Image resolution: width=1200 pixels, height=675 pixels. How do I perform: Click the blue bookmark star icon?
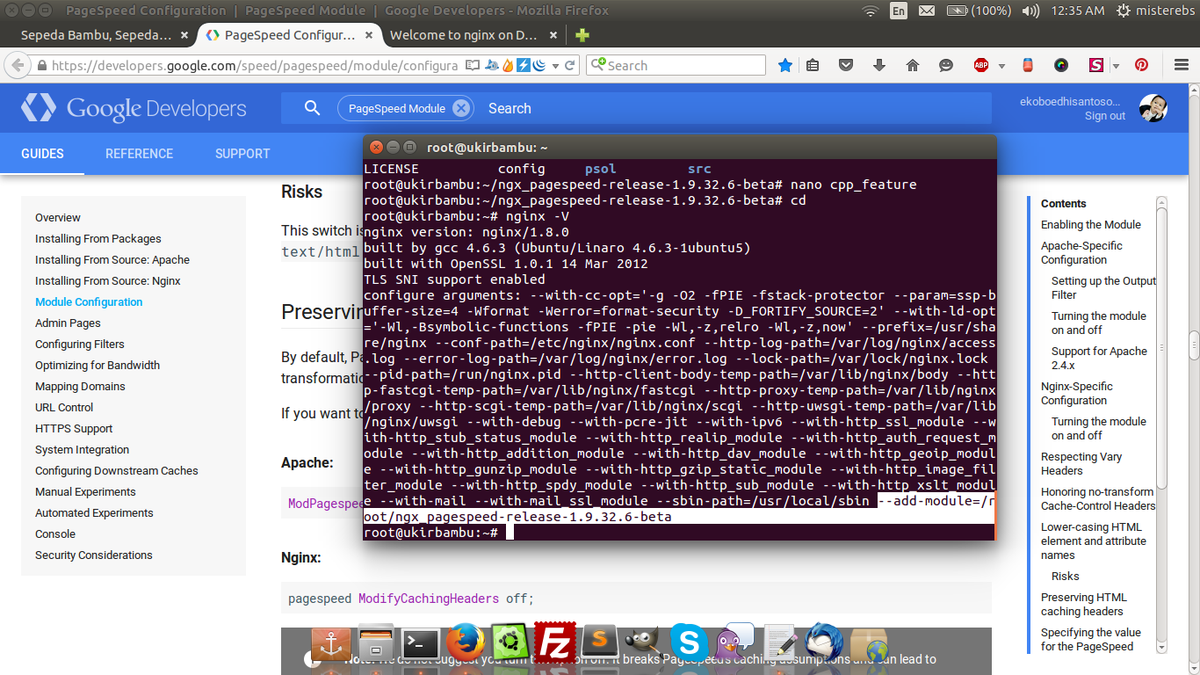(785, 65)
